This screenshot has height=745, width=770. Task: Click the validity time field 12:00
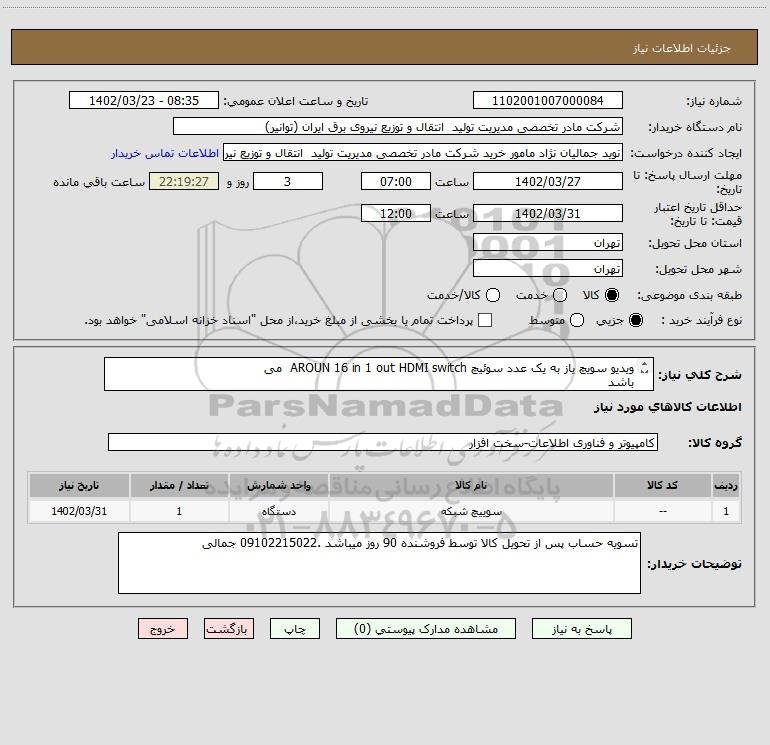(x=396, y=214)
